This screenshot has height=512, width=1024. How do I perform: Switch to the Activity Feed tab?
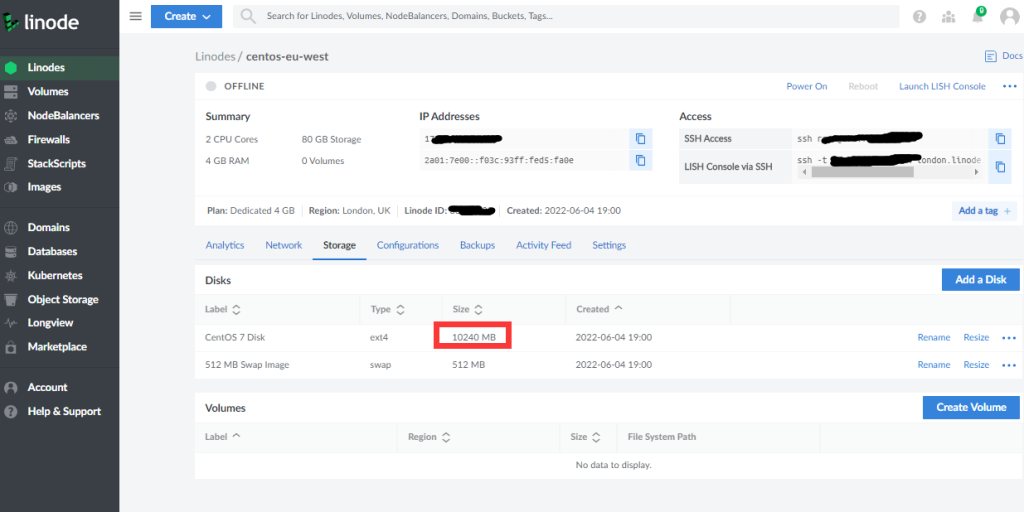[543, 246]
